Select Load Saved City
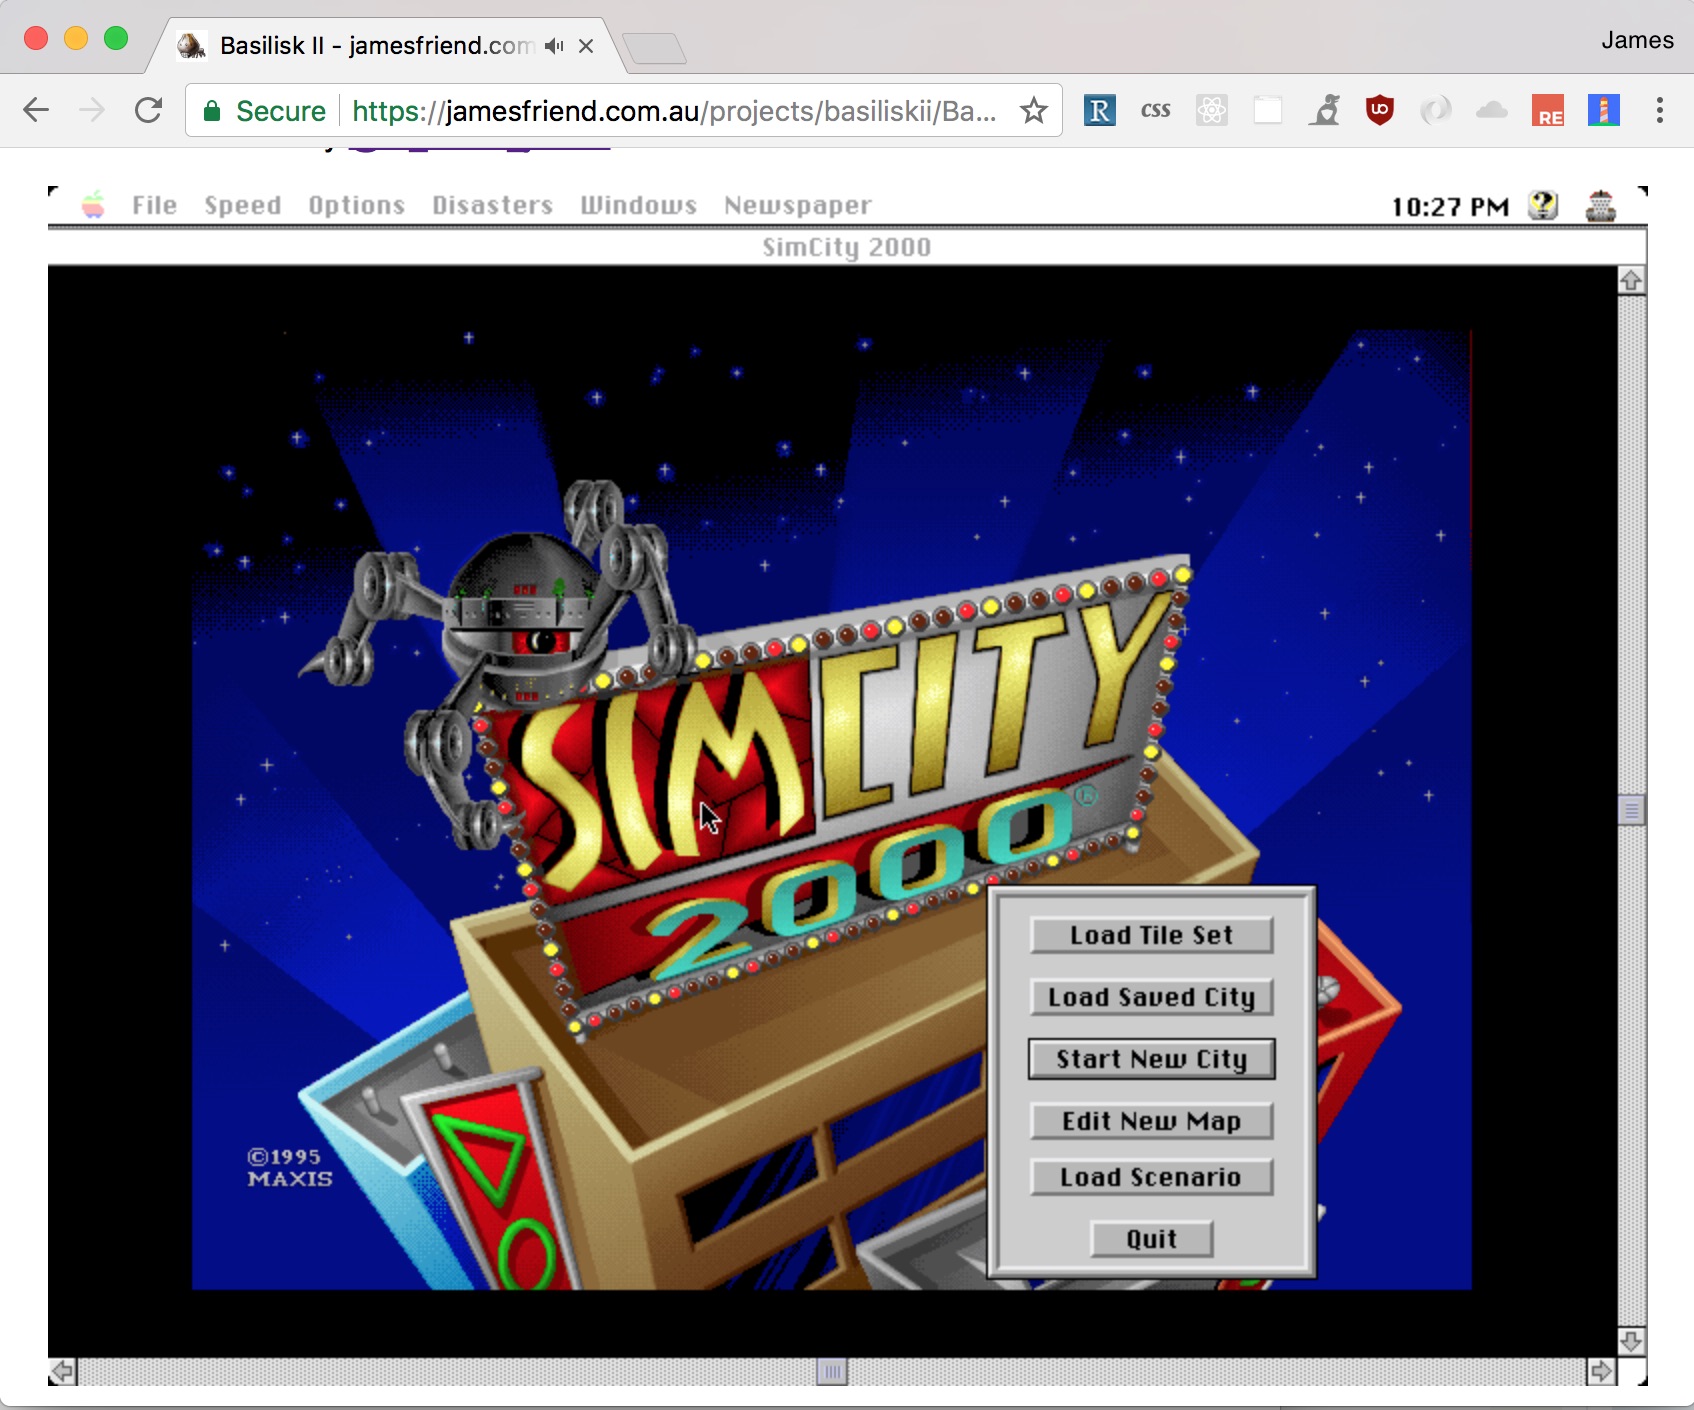Image resolution: width=1694 pixels, height=1410 pixels. tap(1151, 997)
